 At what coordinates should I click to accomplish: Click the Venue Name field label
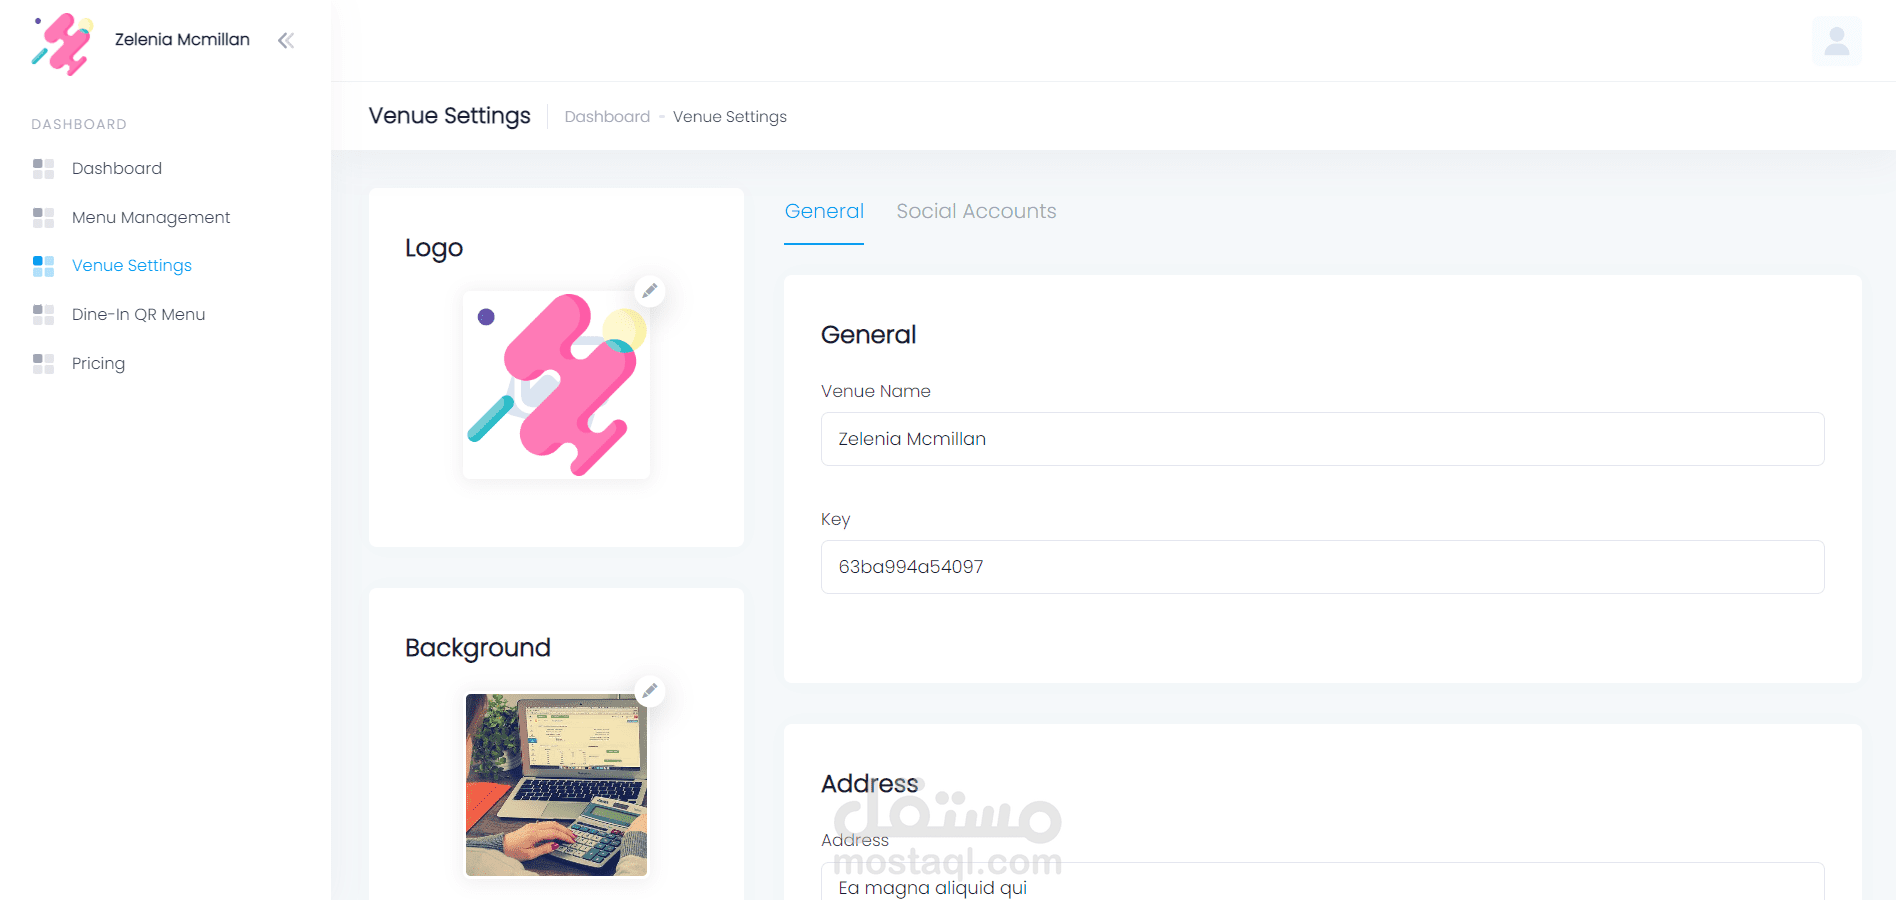[876, 391]
